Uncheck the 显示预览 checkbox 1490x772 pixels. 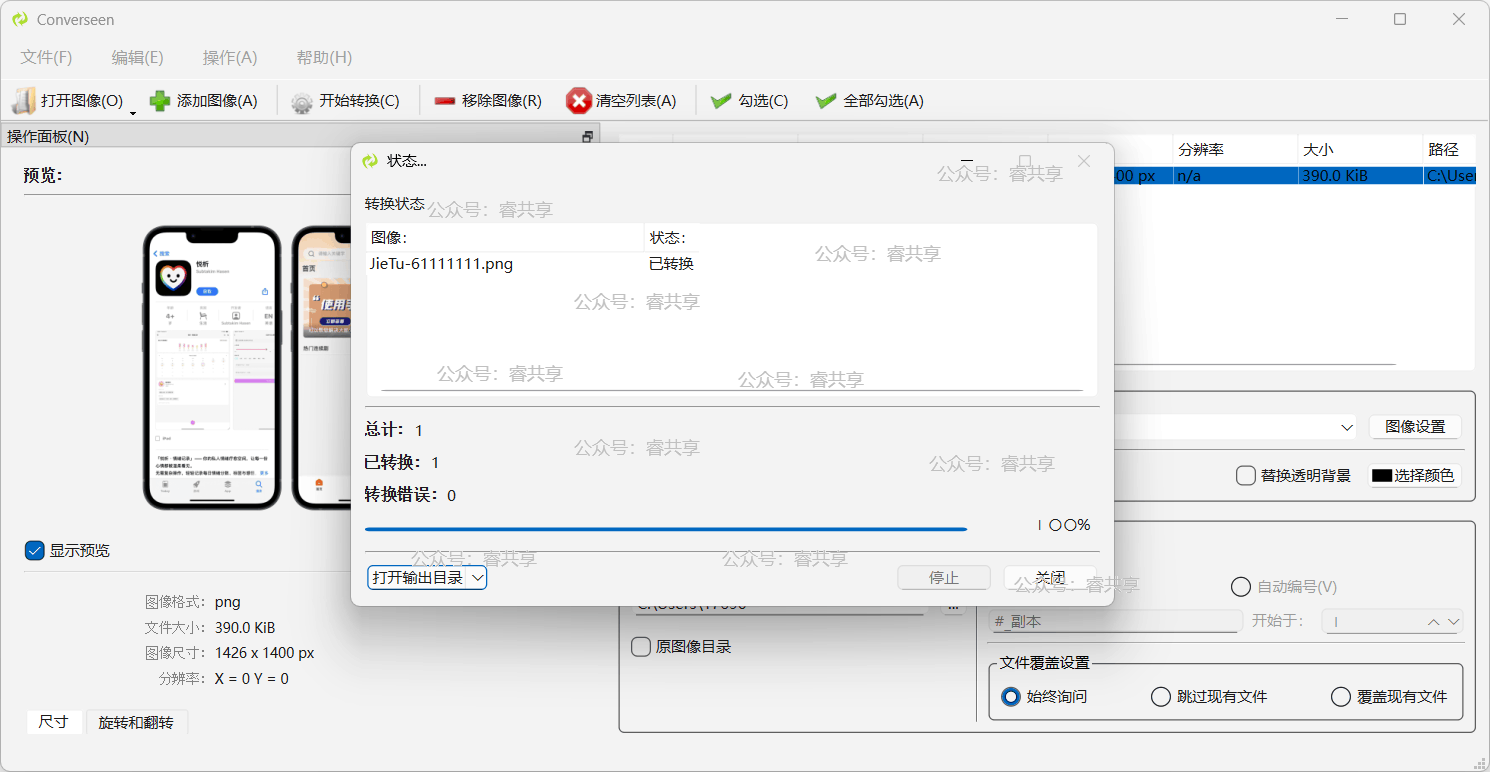click(35, 551)
